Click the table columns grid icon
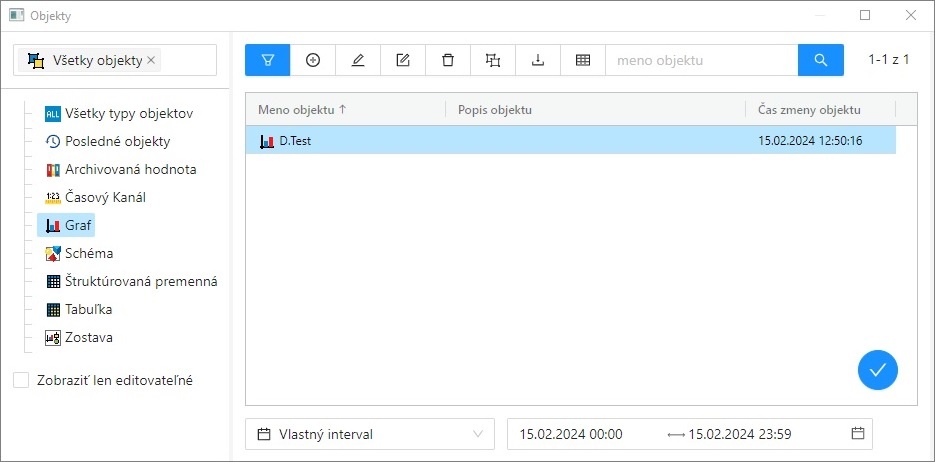The image size is (935, 462). (x=583, y=60)
